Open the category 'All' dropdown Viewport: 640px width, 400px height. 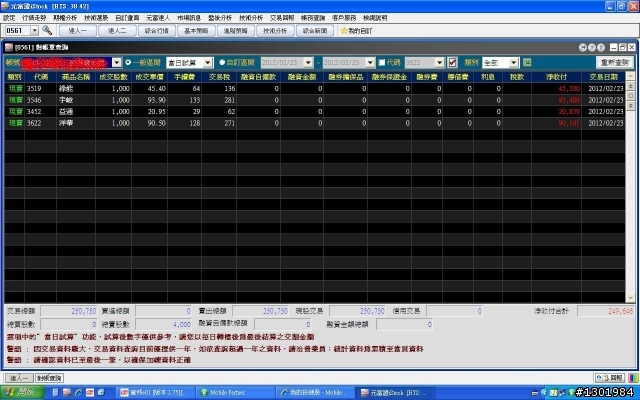coord(514,62)
